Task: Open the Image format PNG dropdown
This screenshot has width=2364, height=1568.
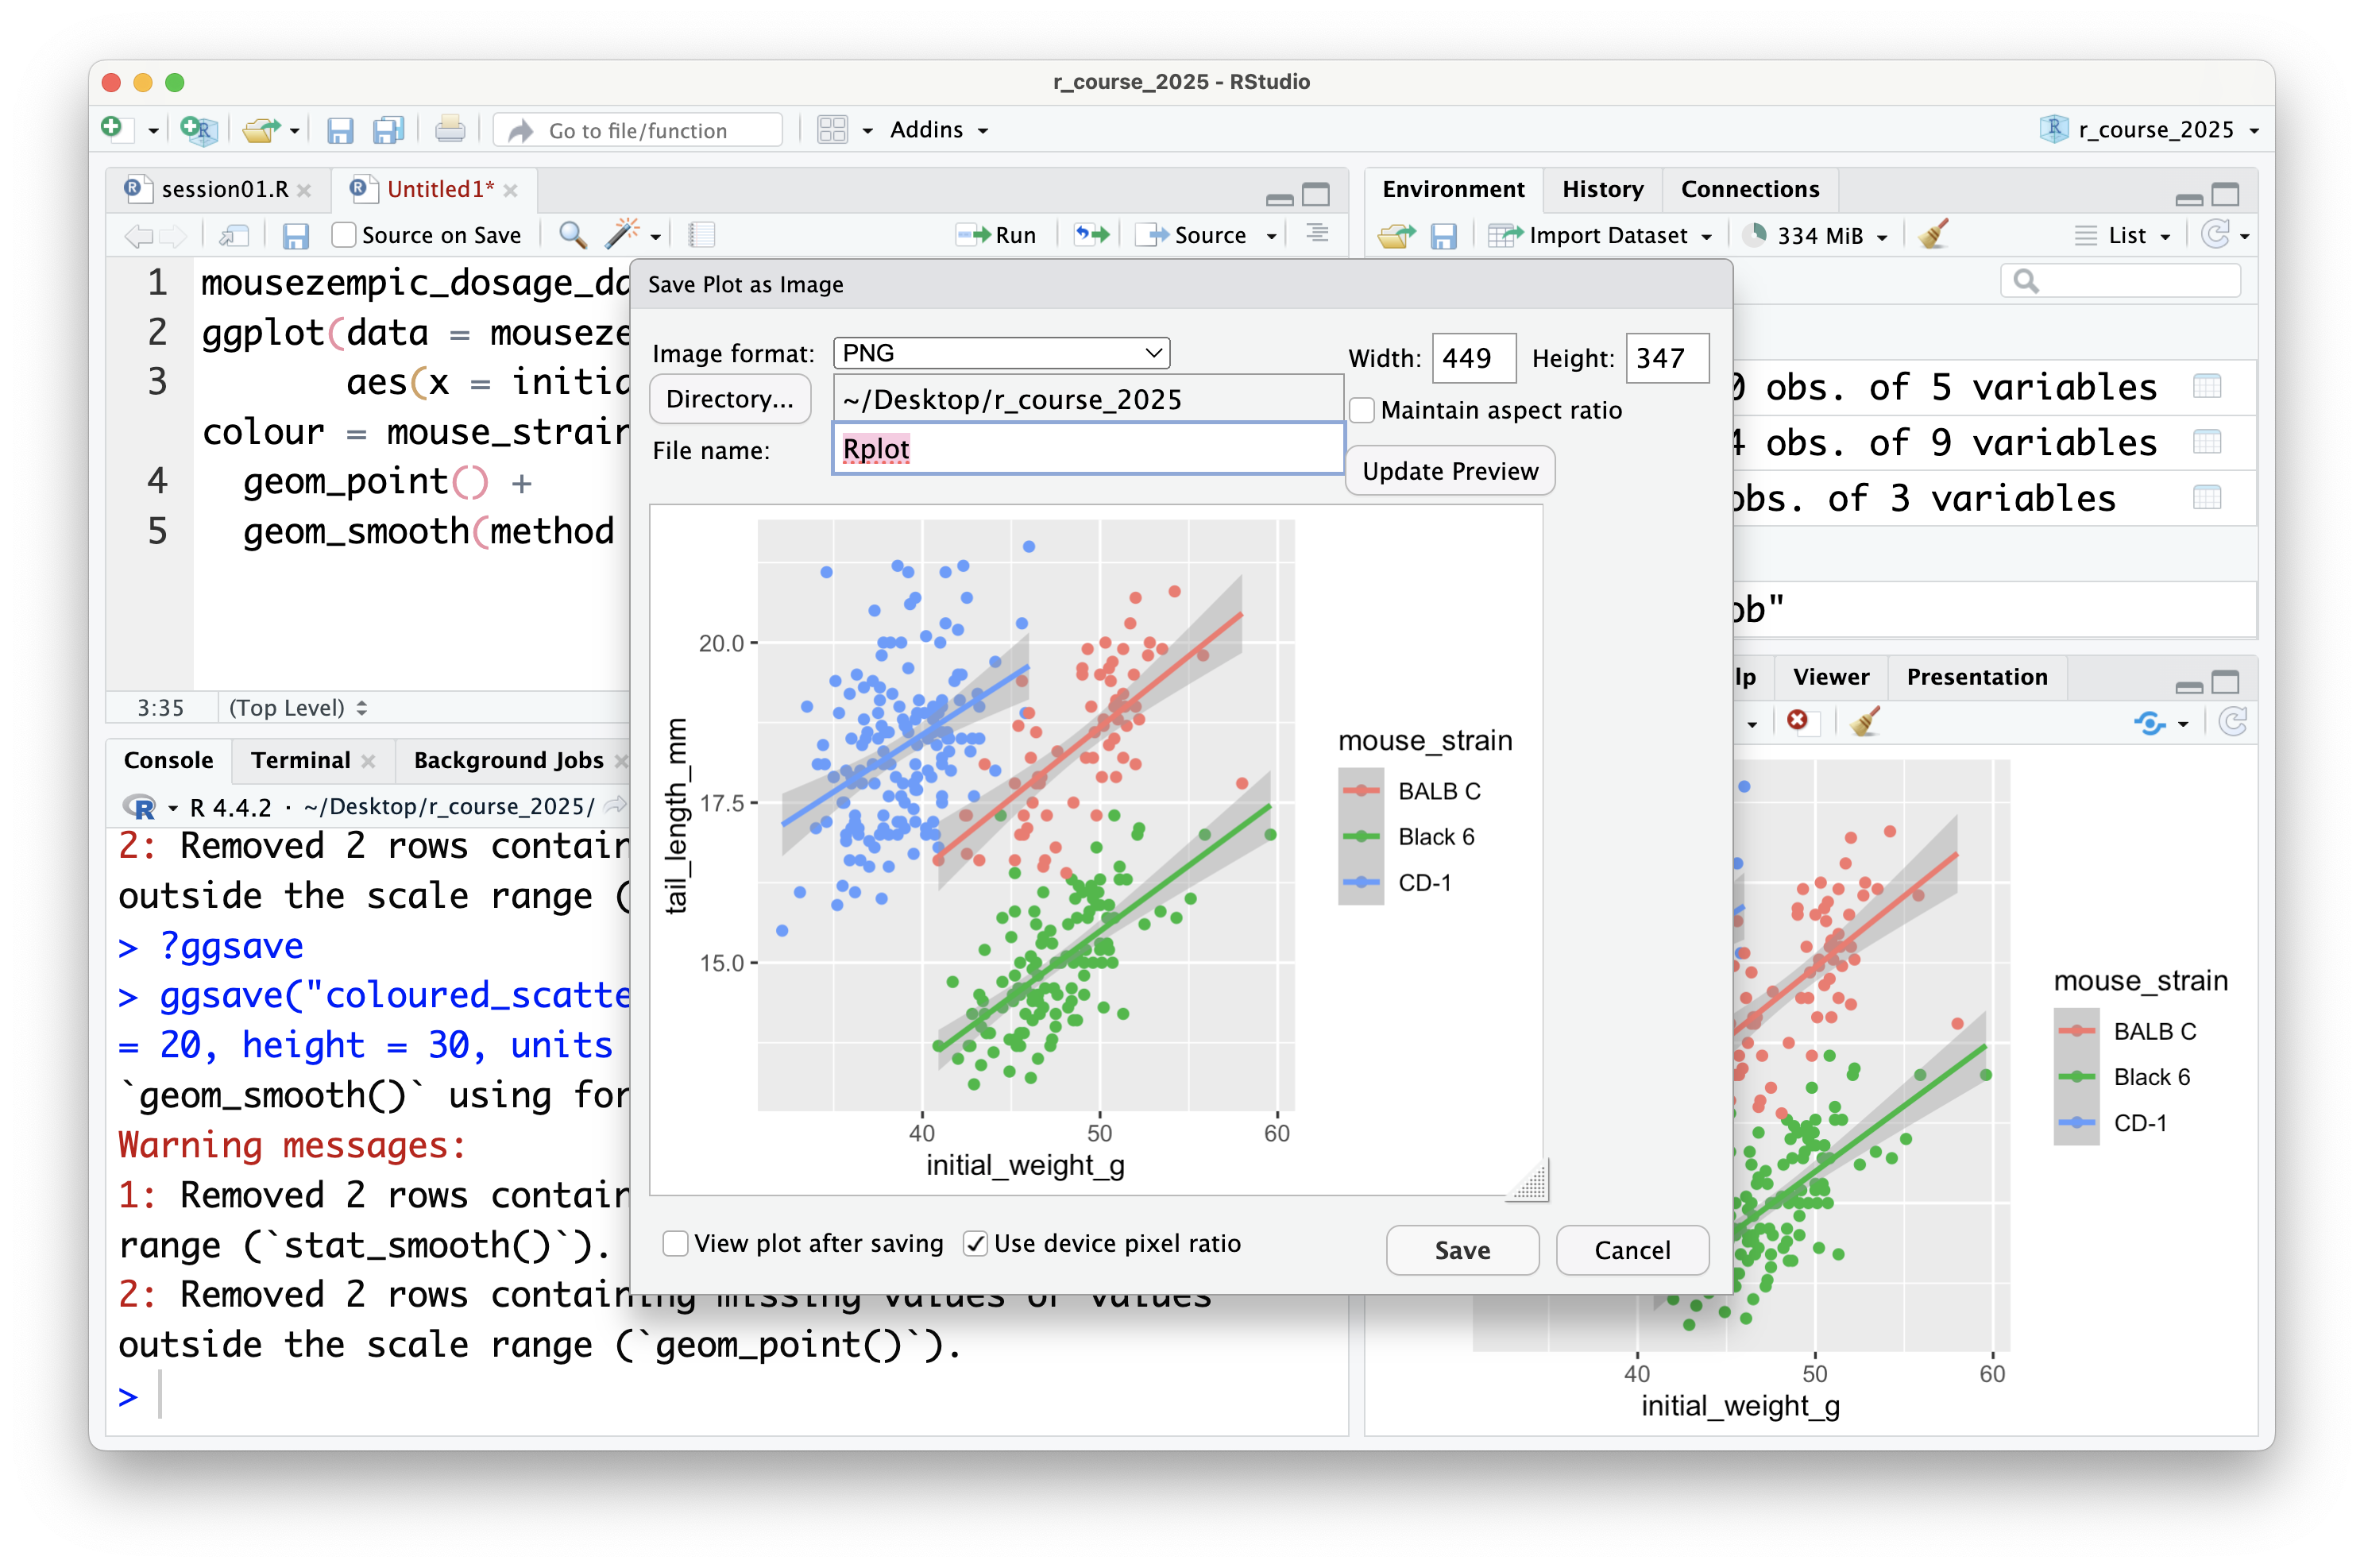Action: click(x=1001, y=353)
